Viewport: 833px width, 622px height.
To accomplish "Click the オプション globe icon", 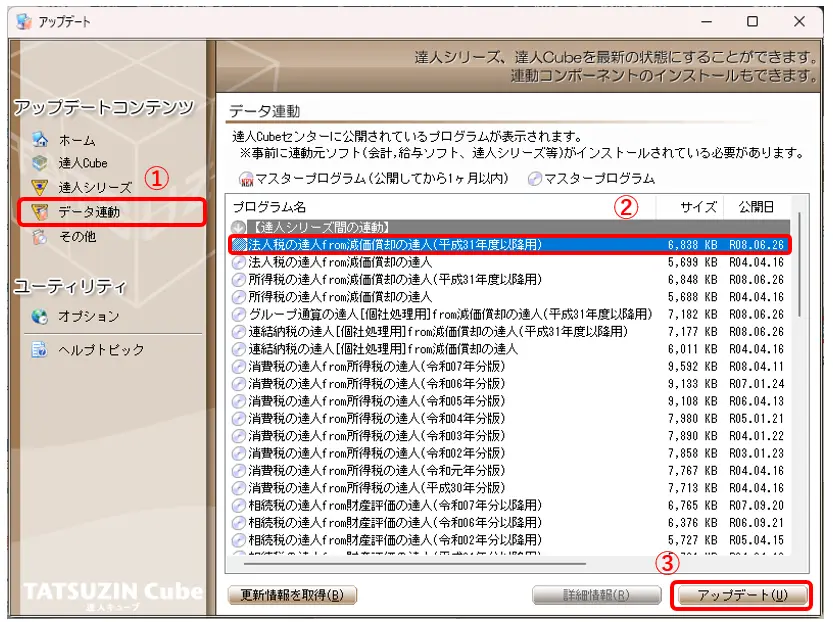I will tap(40, 316).
